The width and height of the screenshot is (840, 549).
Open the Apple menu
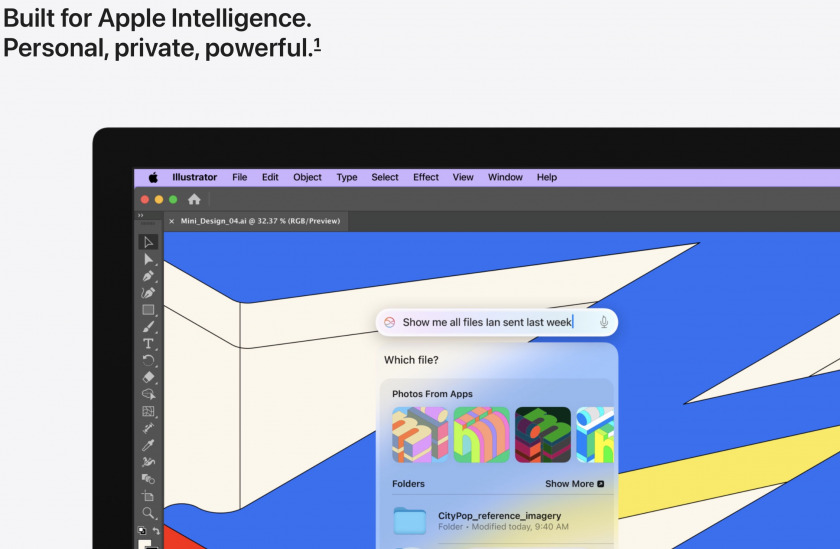pos(153,177)
